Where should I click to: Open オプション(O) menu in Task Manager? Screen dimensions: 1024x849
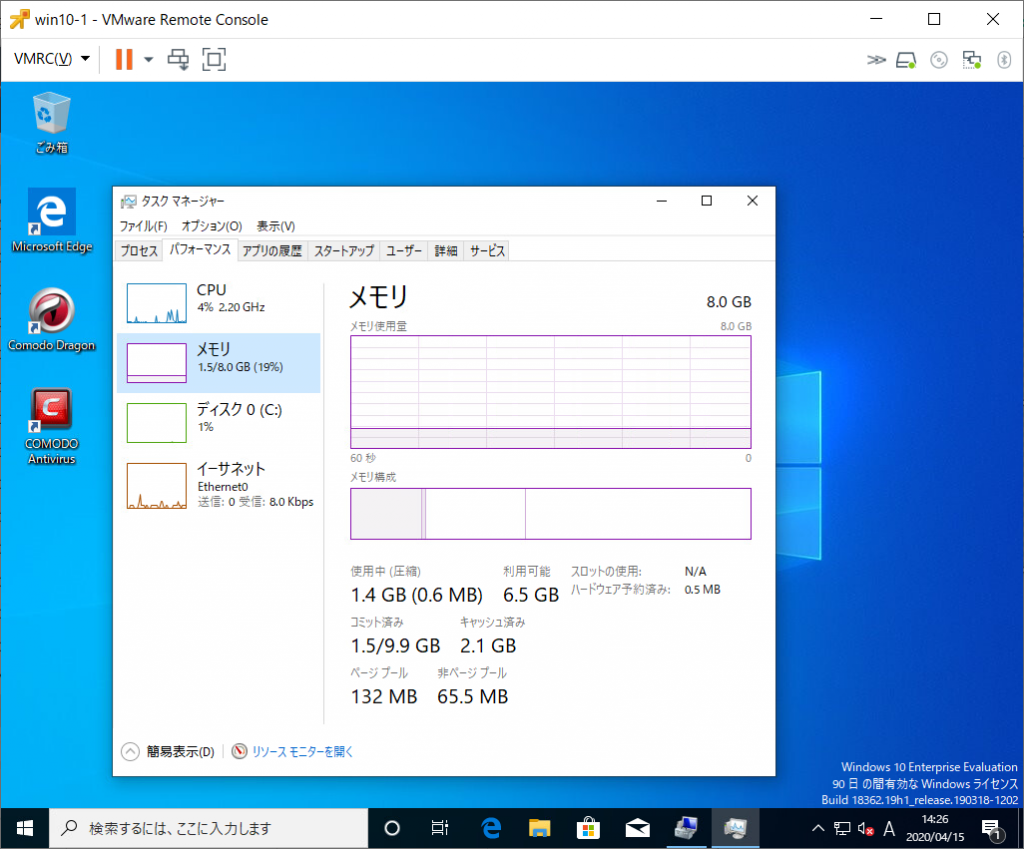pyautogui.click(x=212, y=226)
